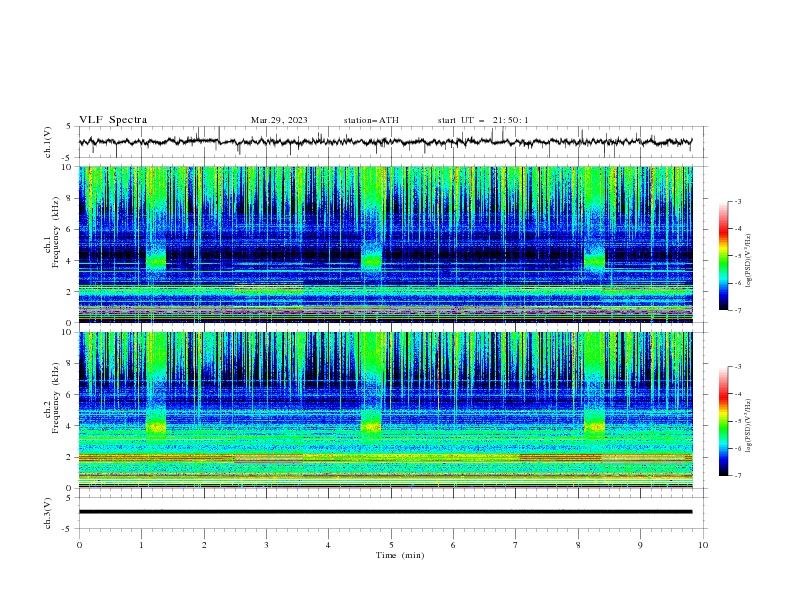
Task: Click the ch.1 4 kHz burst near minute 4.7
Action: pyautogui.click(x=372, y=260)
